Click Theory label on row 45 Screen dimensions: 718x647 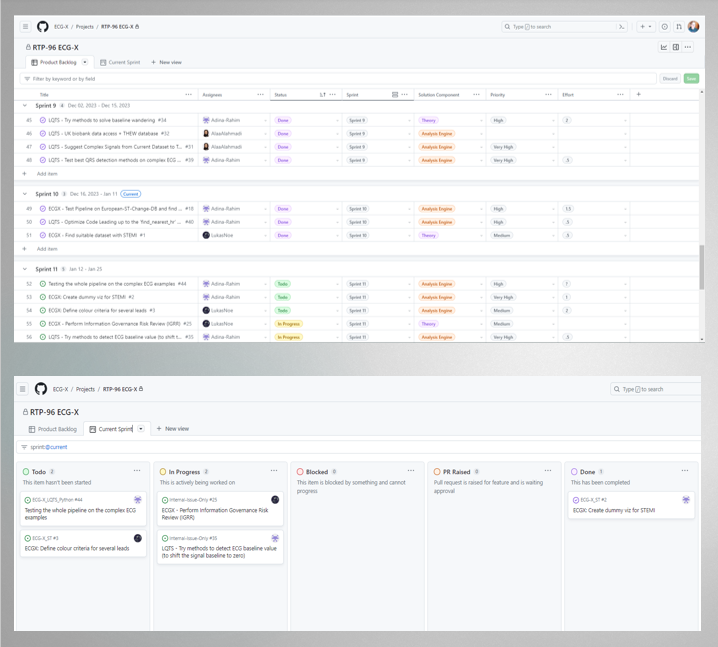[x=429, y=120]
